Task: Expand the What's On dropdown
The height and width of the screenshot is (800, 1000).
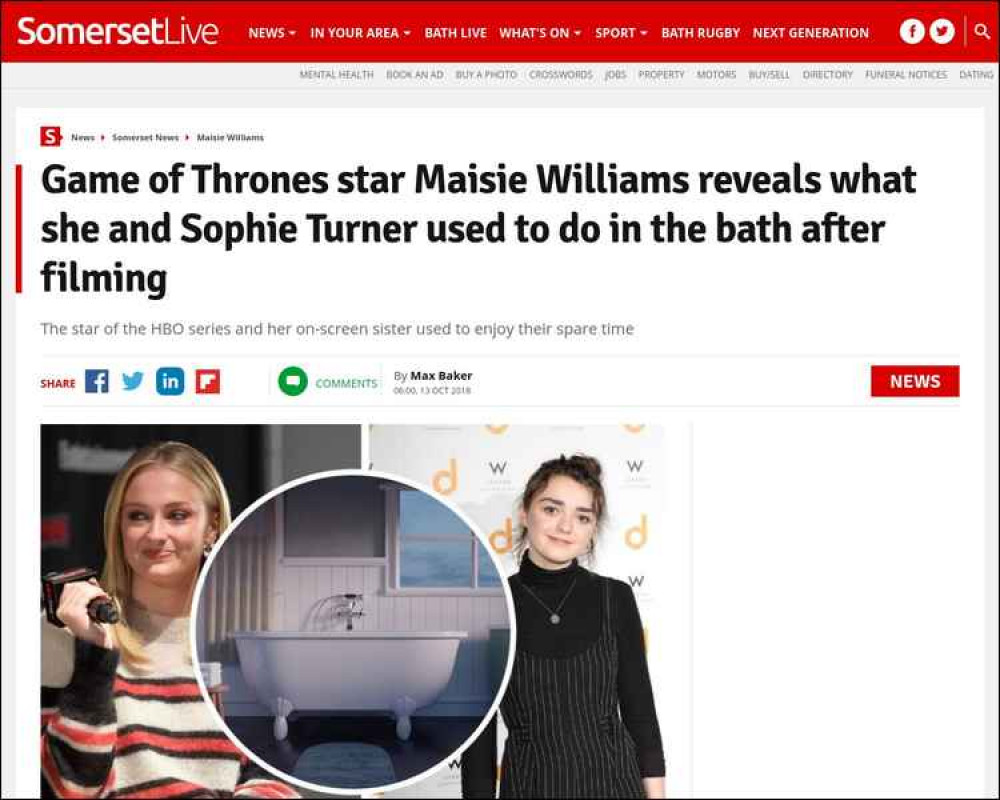Action: (x=540, y=33)
